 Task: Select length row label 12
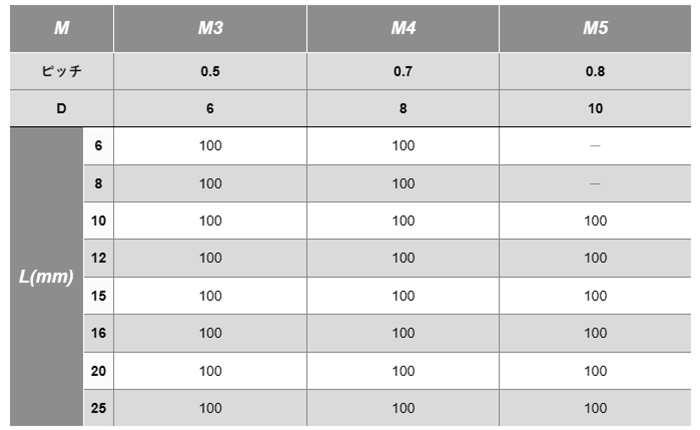pyautogui.click(x=99, y=258)
